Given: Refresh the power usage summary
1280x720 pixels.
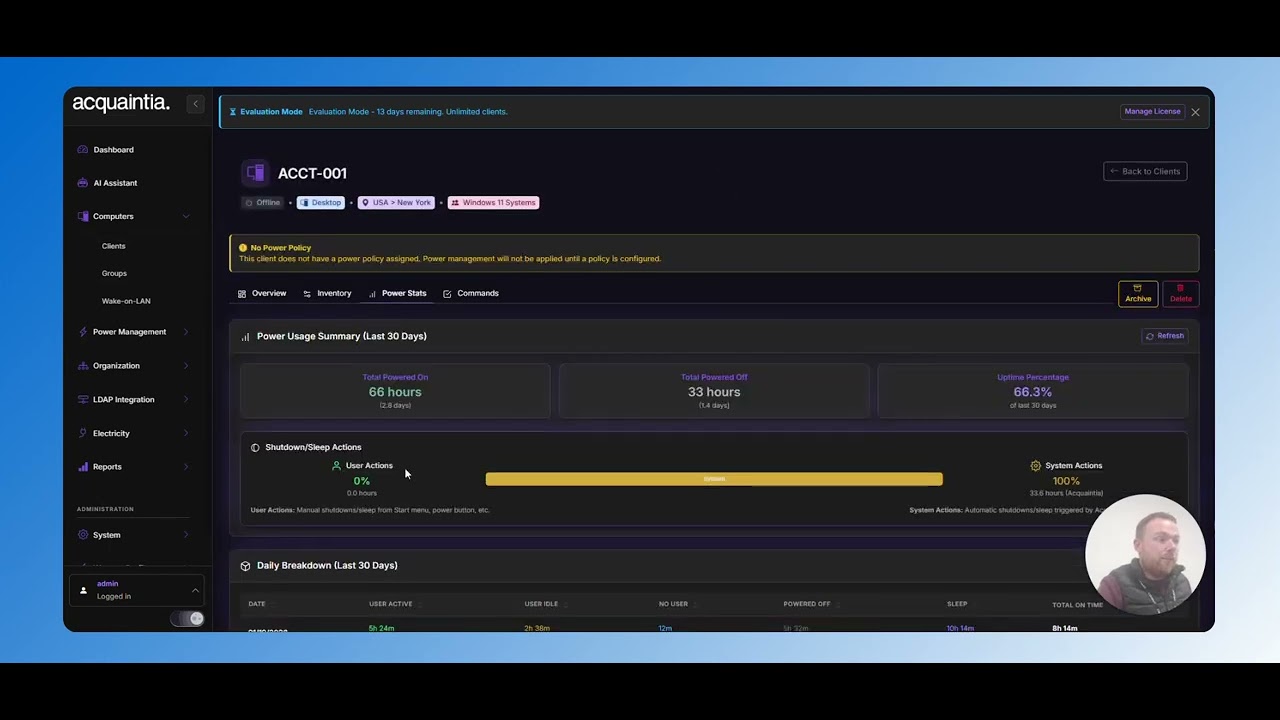Looking at the screenshot, I should point(1165,337).
